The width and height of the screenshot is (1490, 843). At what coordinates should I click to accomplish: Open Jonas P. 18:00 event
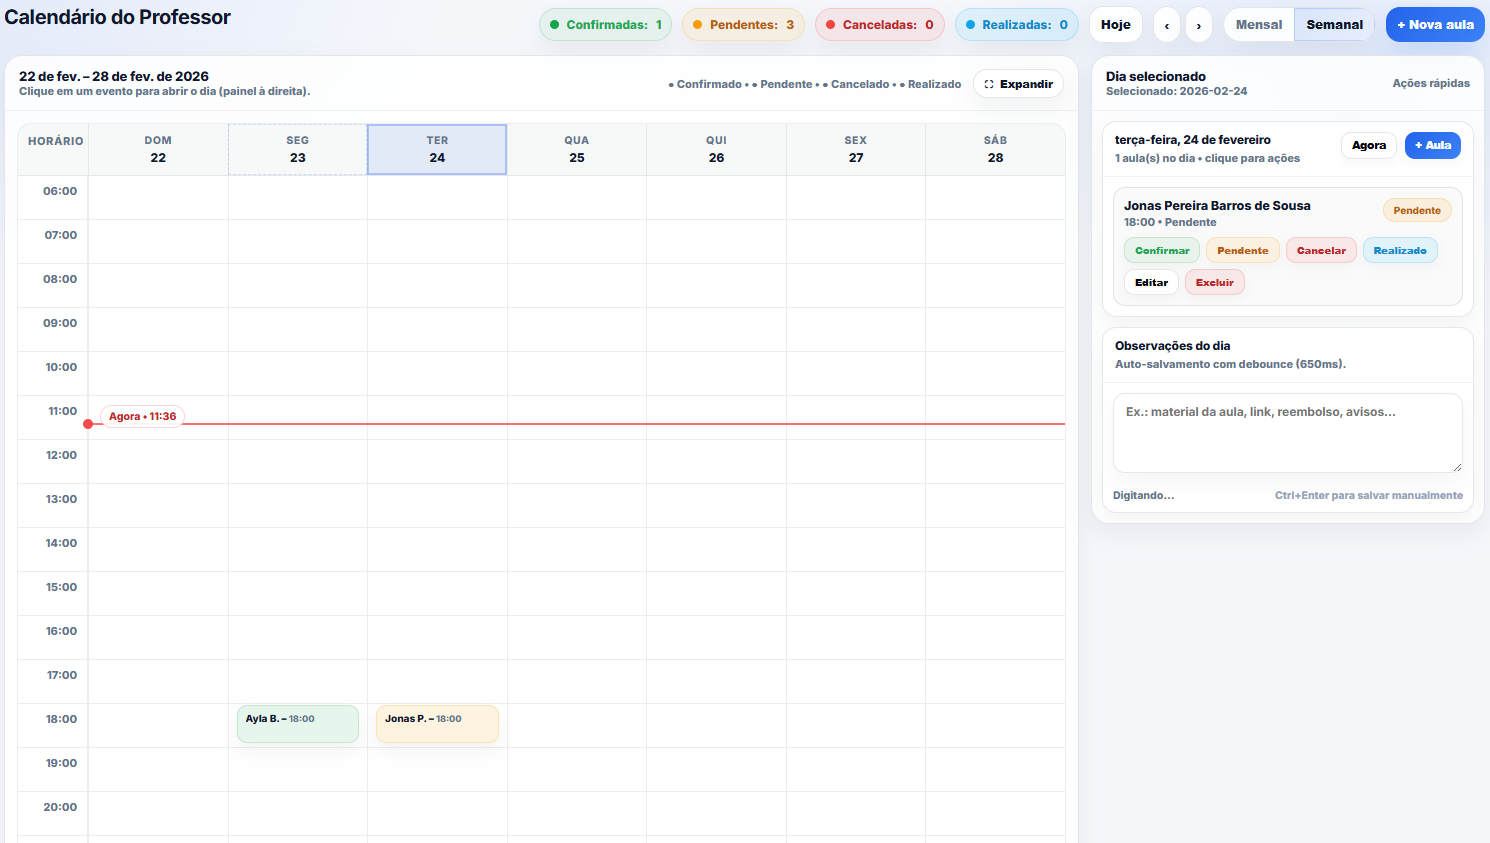tap(437, 723)
